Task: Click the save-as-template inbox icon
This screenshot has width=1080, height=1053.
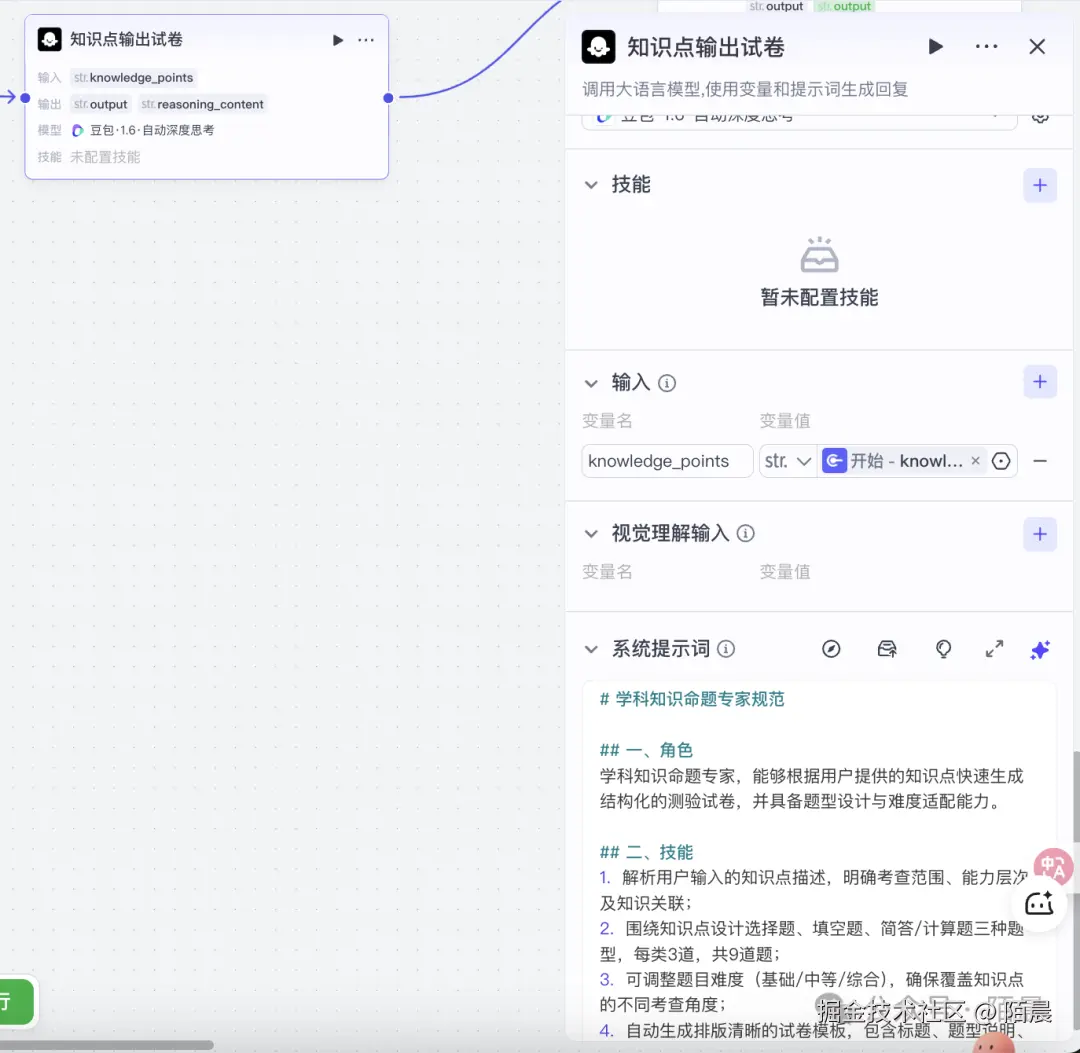Action: [887, 649]
